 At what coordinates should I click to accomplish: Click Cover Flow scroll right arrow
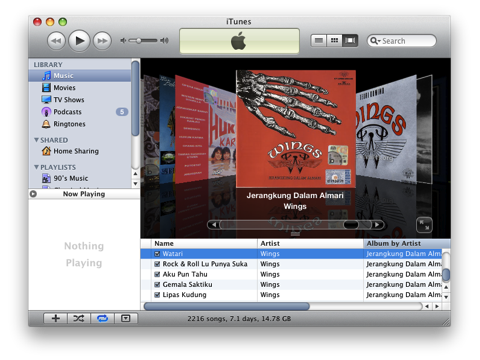pos(377,225)
